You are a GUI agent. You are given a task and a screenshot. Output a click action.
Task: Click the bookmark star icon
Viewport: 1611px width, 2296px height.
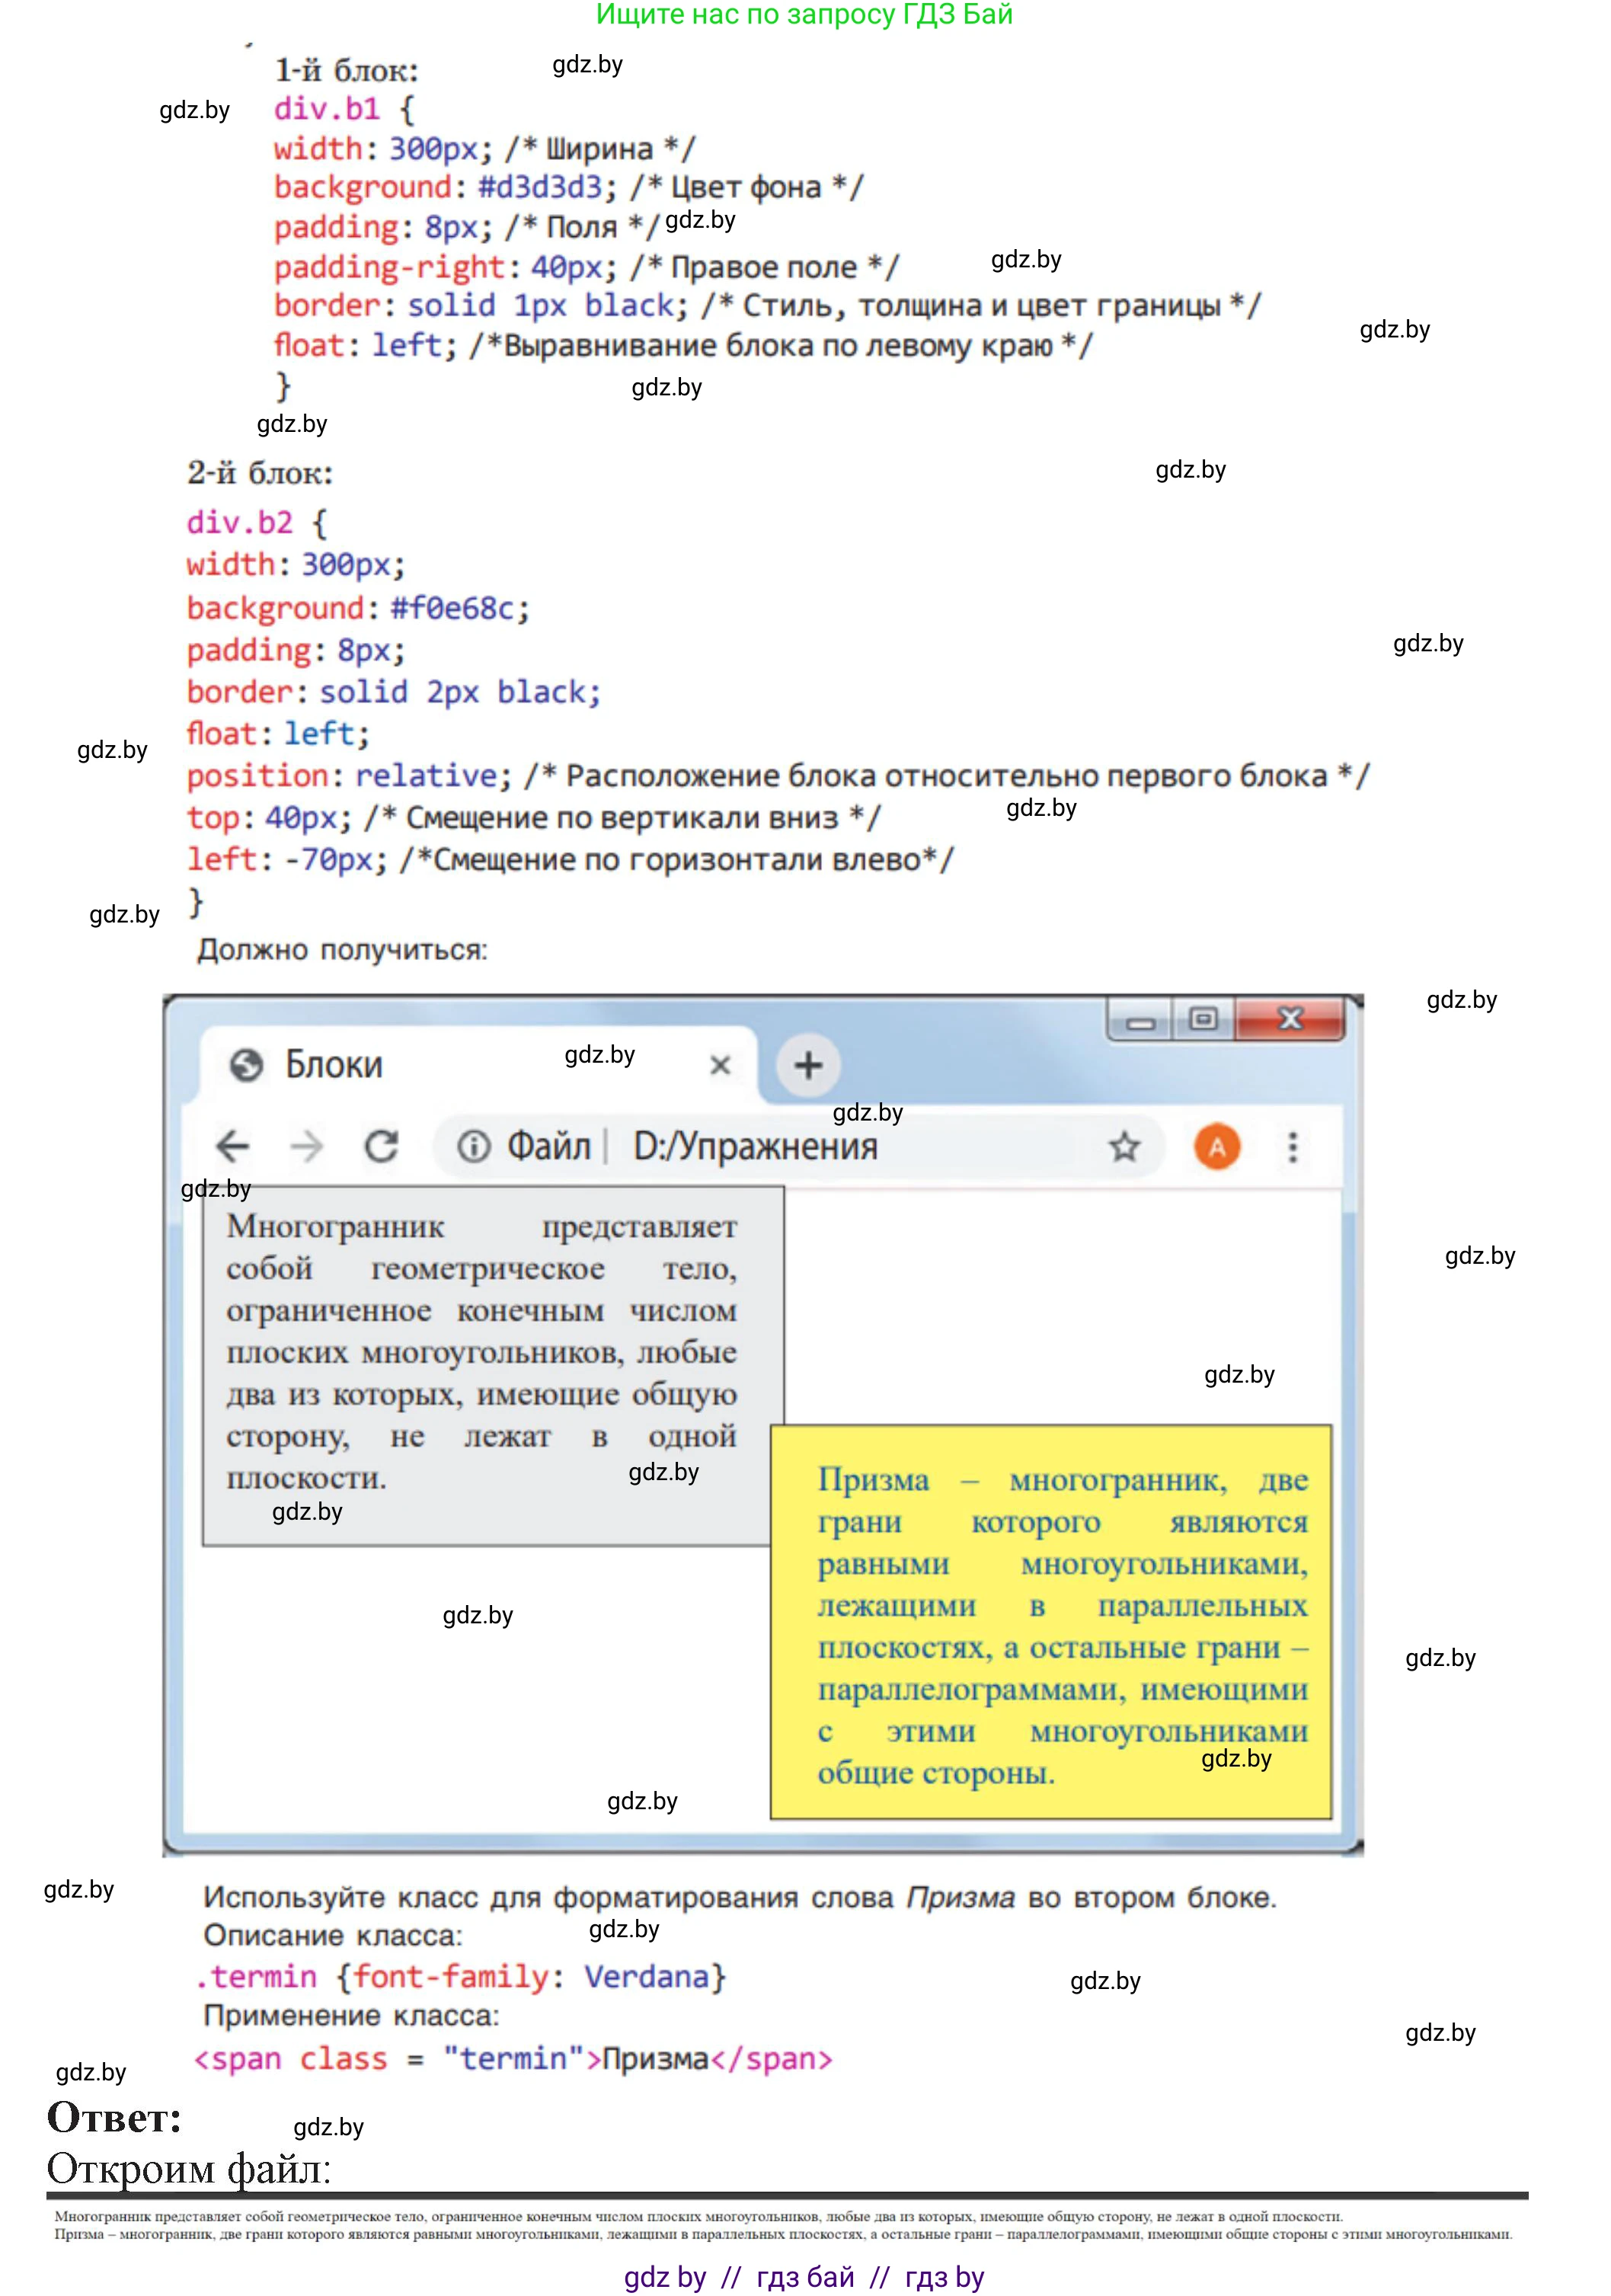1124,1146
